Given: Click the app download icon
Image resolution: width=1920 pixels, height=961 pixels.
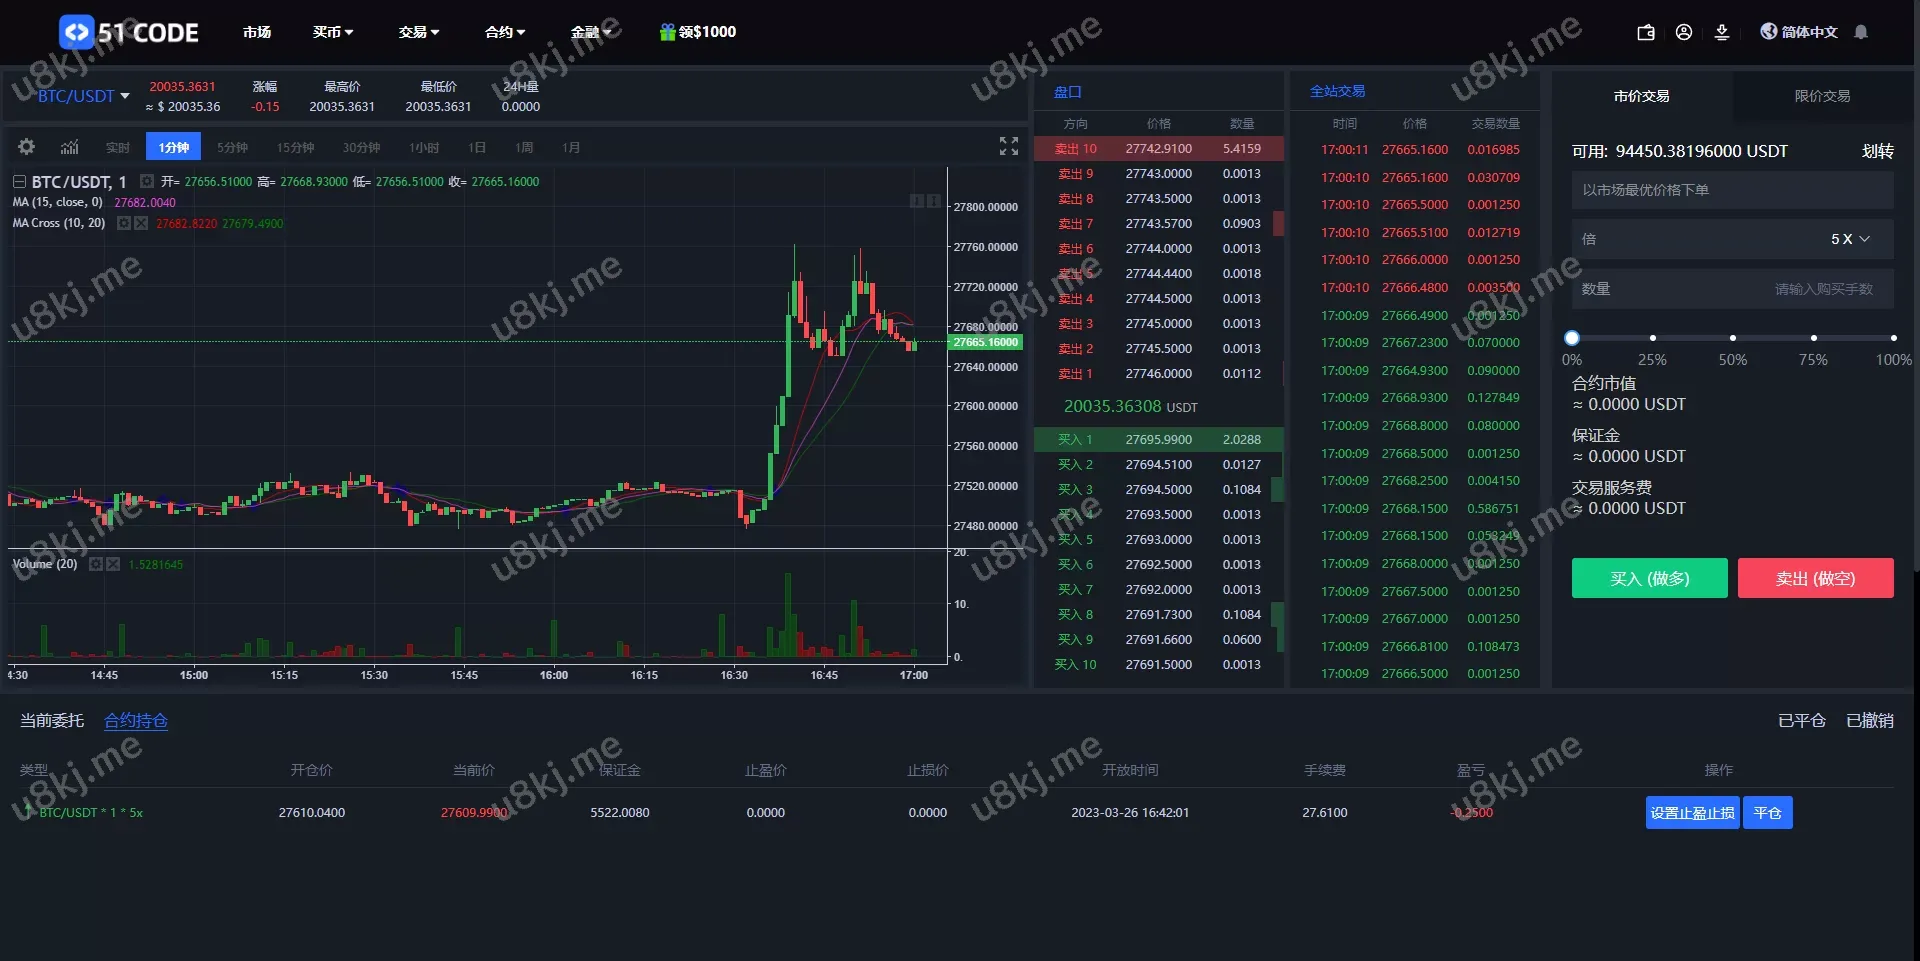Looking at the screenshot, I should (x=1722, y=32).
